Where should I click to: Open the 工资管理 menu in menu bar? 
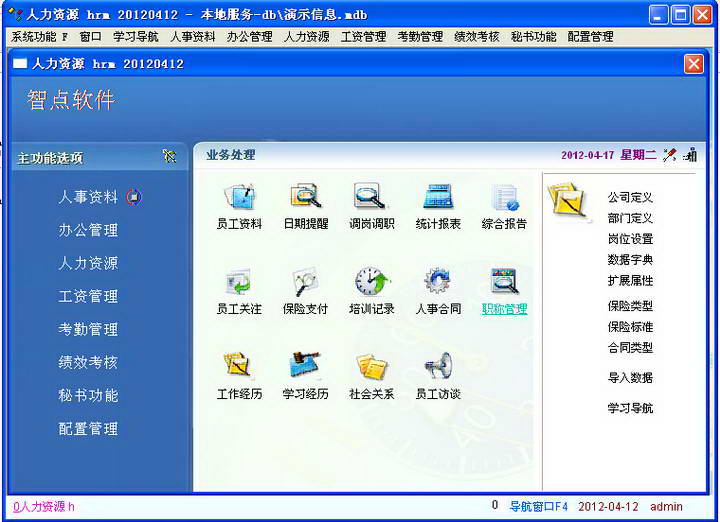[x=364, y=37]
